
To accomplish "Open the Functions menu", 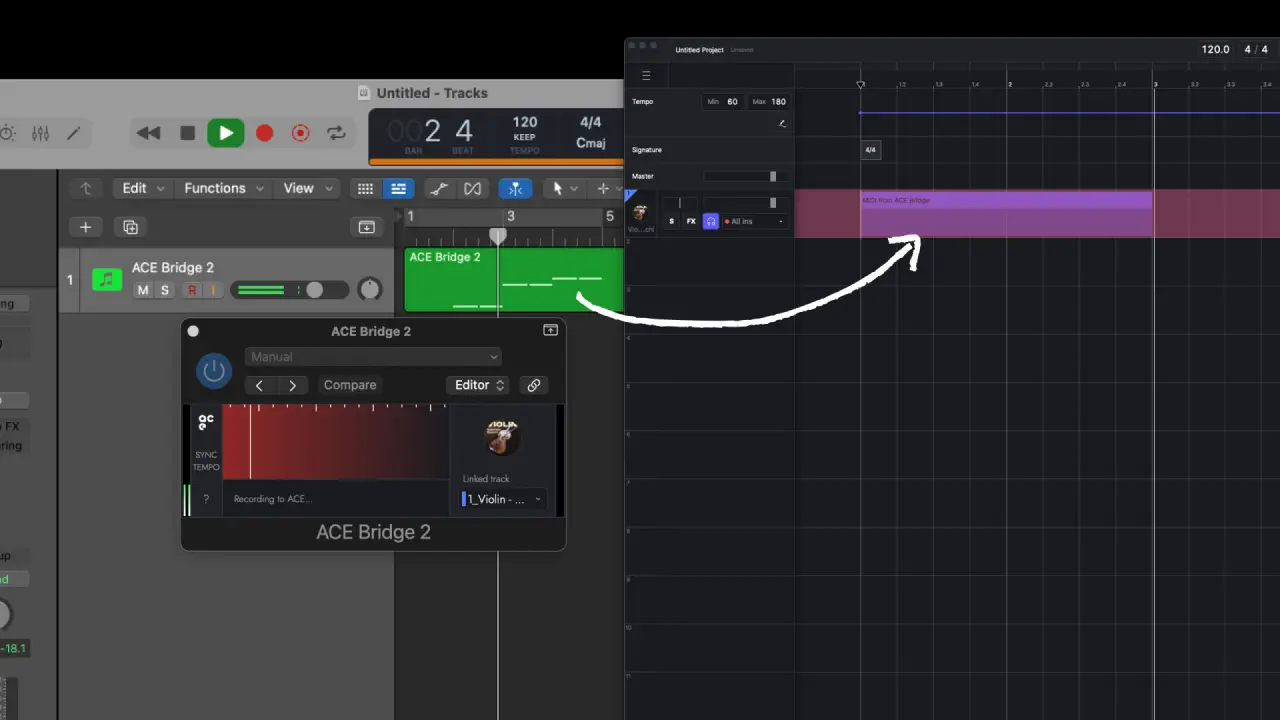I will [x=223, y=188].
